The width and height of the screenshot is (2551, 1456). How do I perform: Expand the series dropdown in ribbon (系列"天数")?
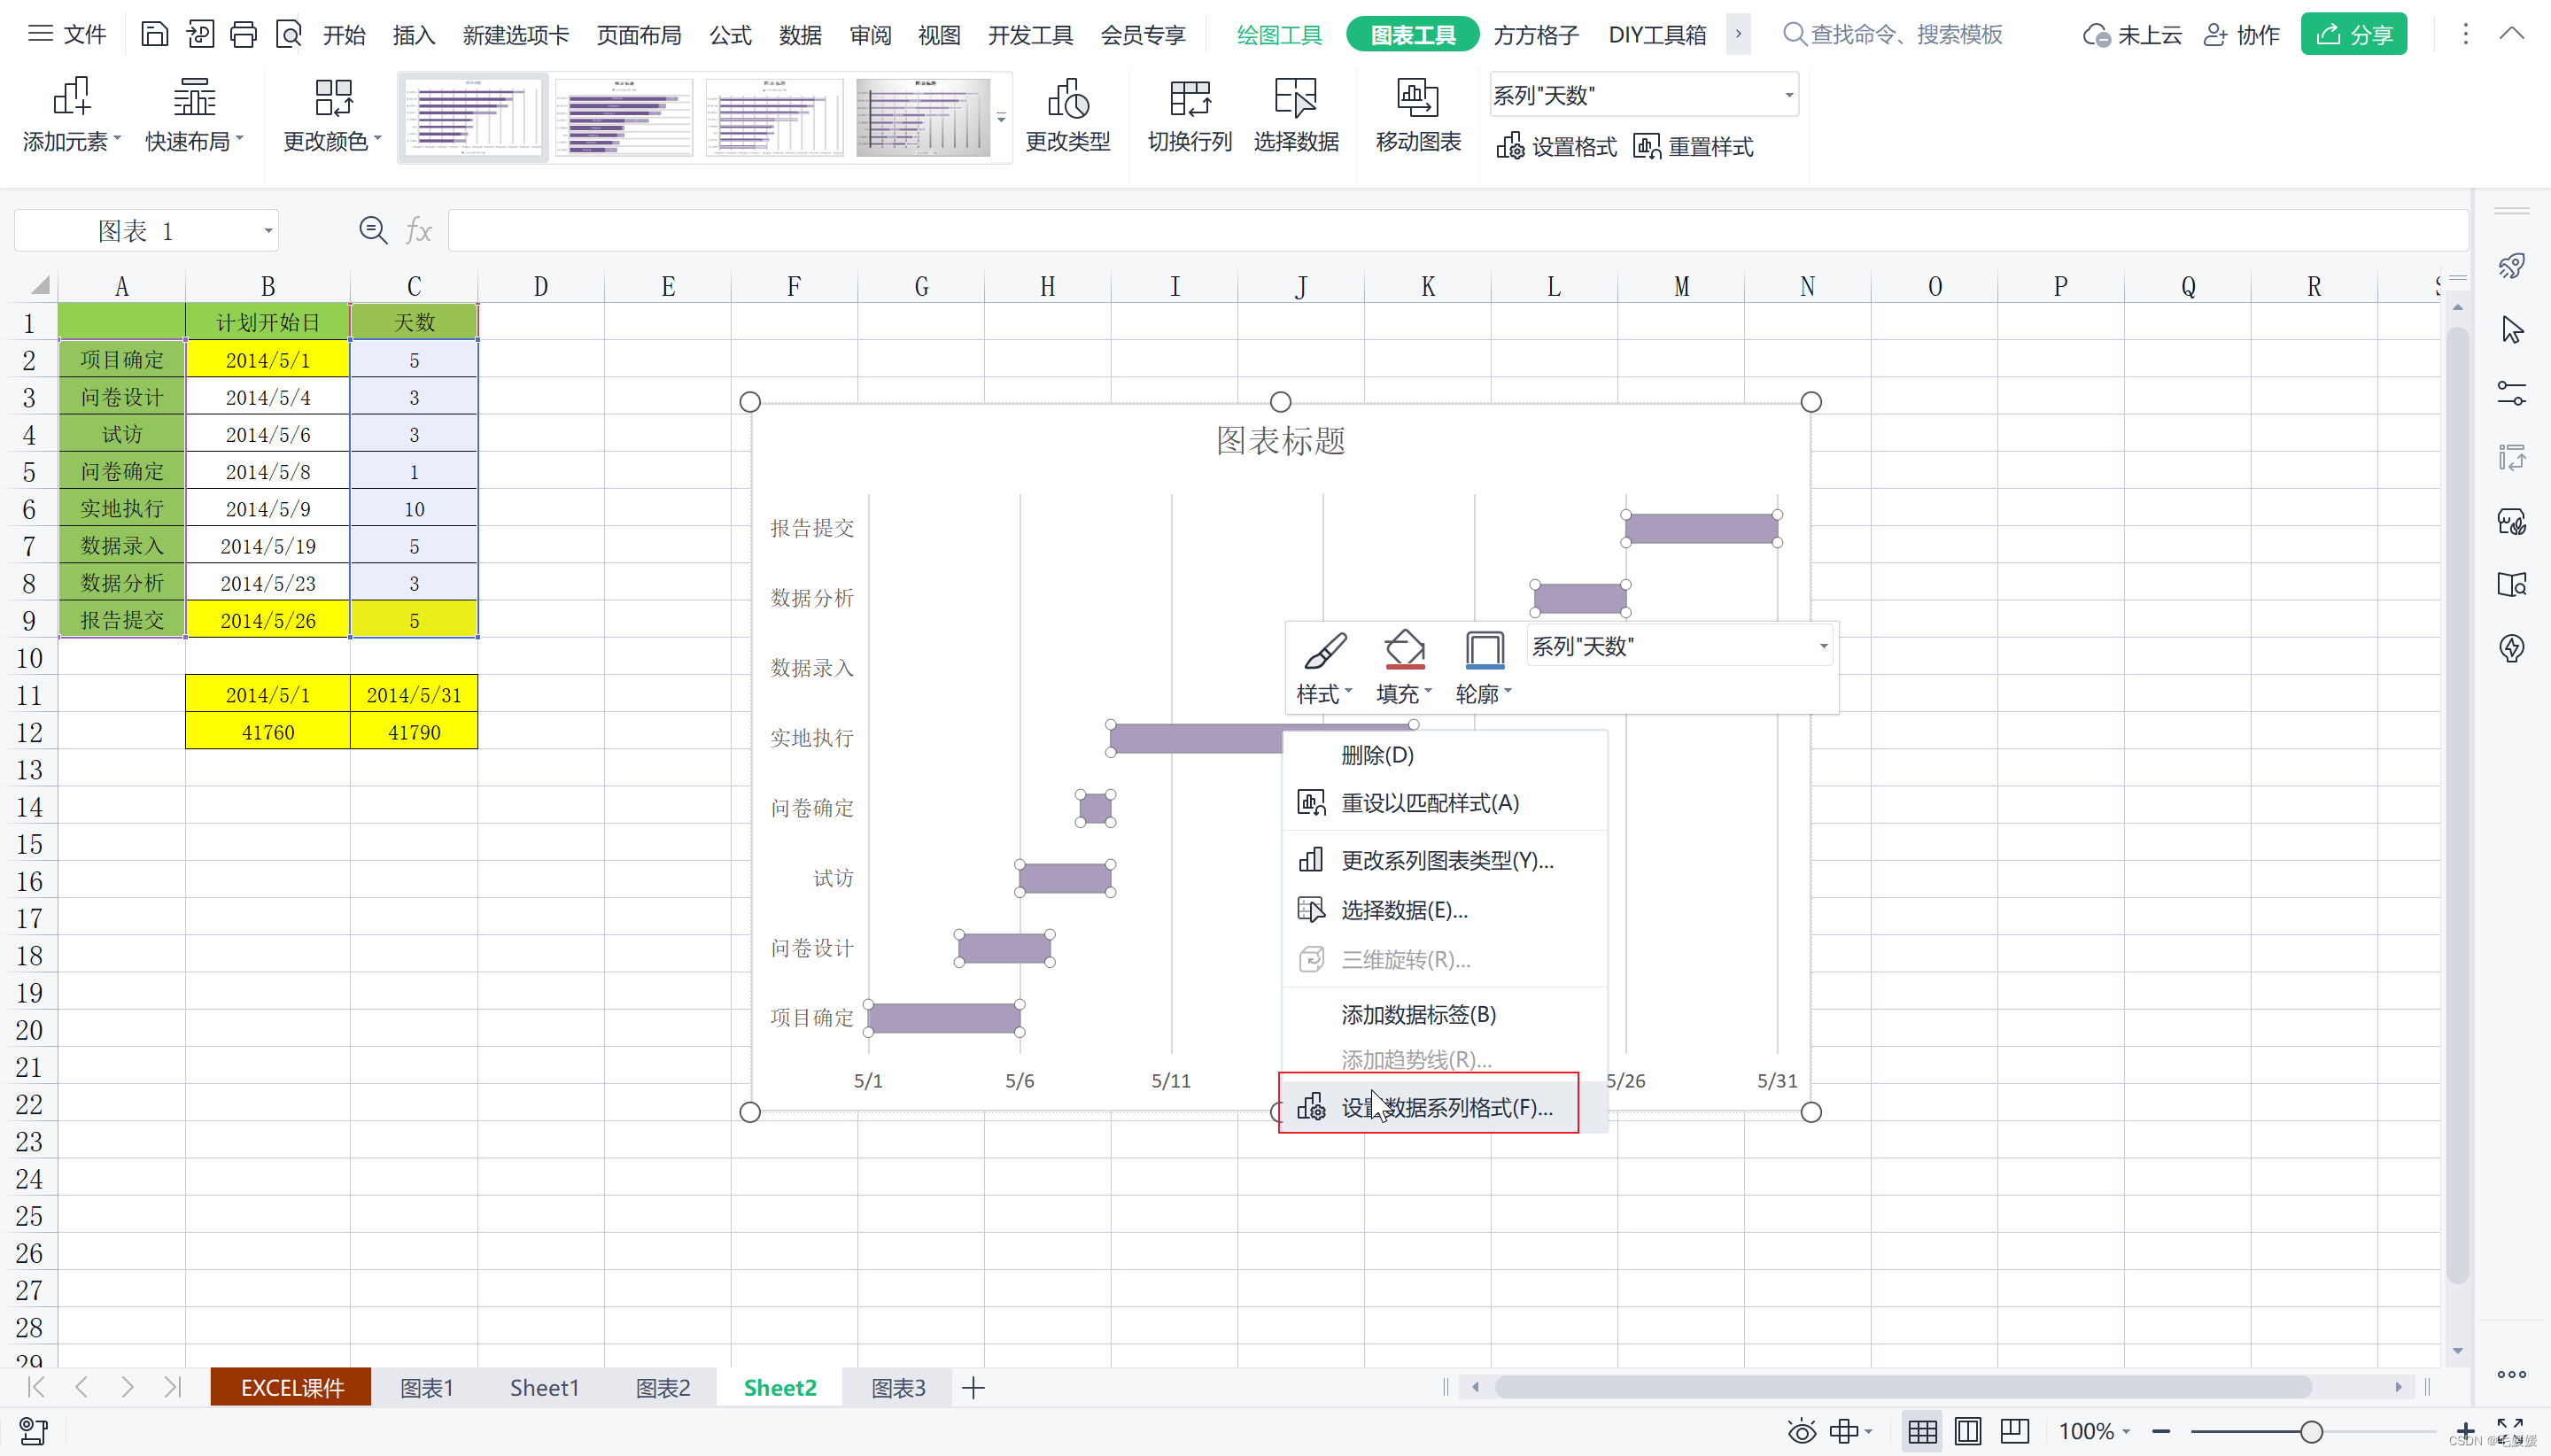pos(1788,96)
